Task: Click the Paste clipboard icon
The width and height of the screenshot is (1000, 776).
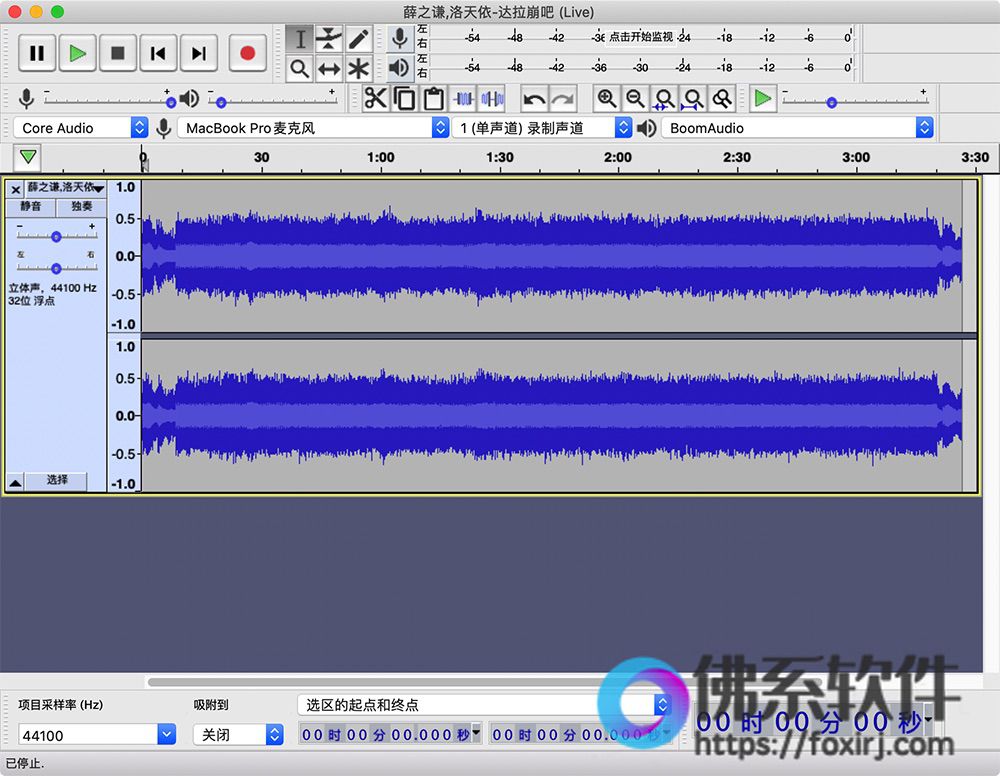Action: tap(434, 99)
